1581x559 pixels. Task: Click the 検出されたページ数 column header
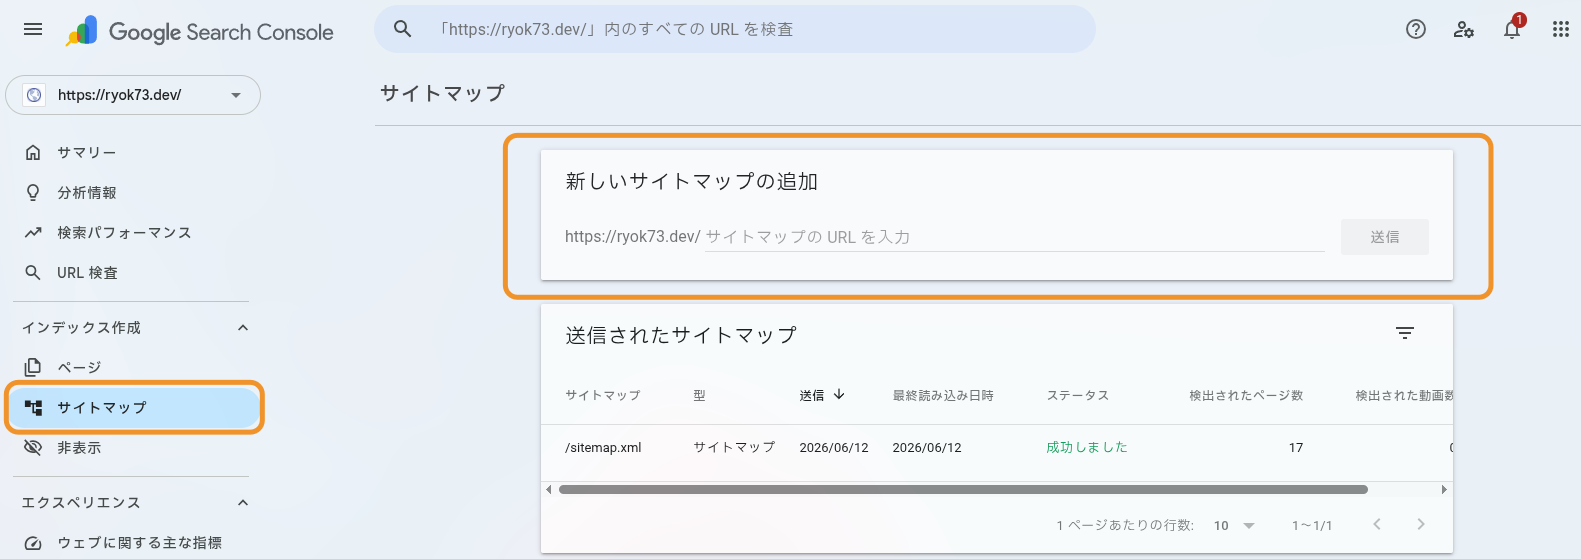coord(1246,395)
